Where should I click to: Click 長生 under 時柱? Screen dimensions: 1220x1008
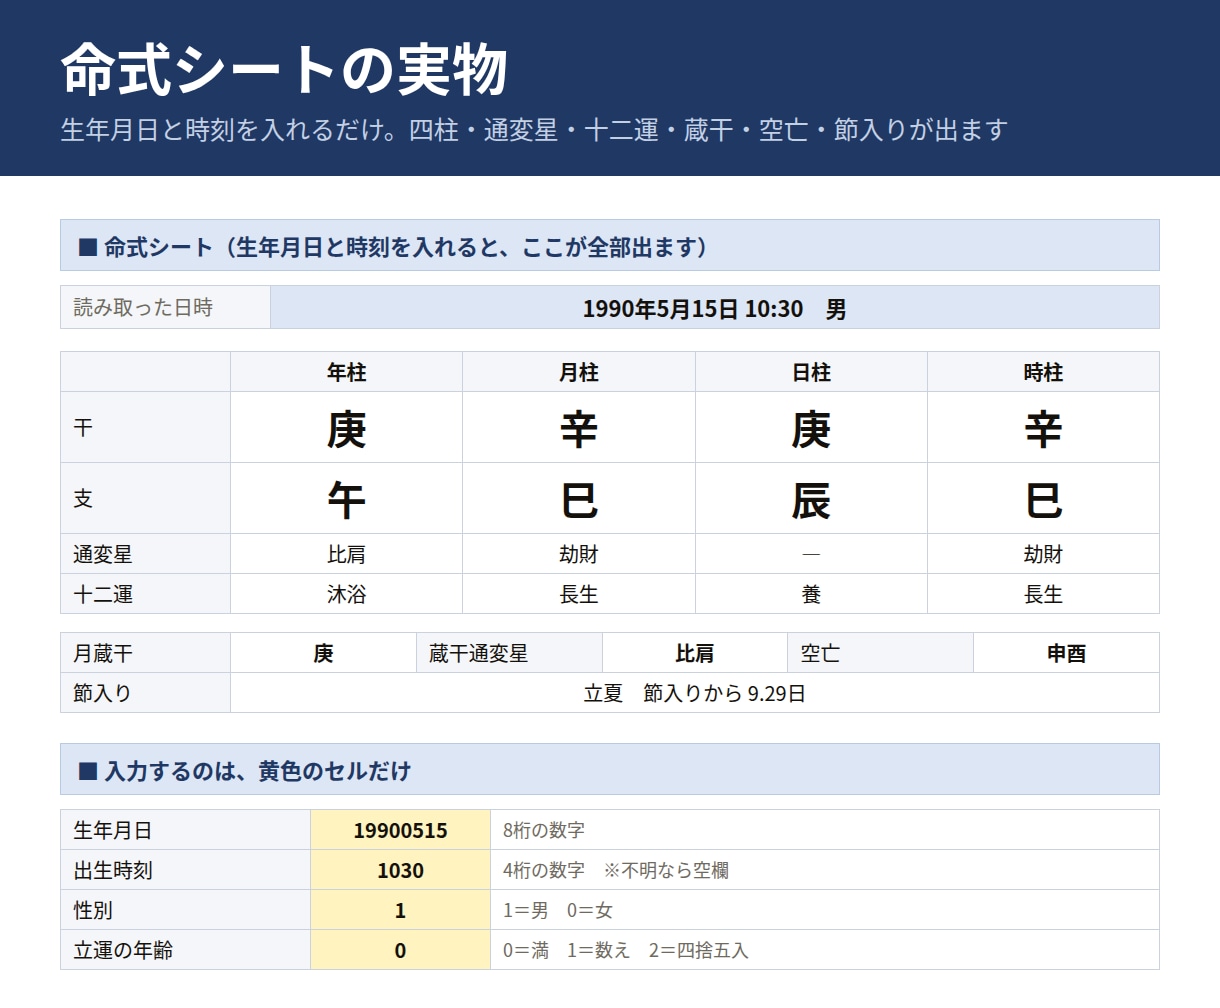click(1043, 594)
